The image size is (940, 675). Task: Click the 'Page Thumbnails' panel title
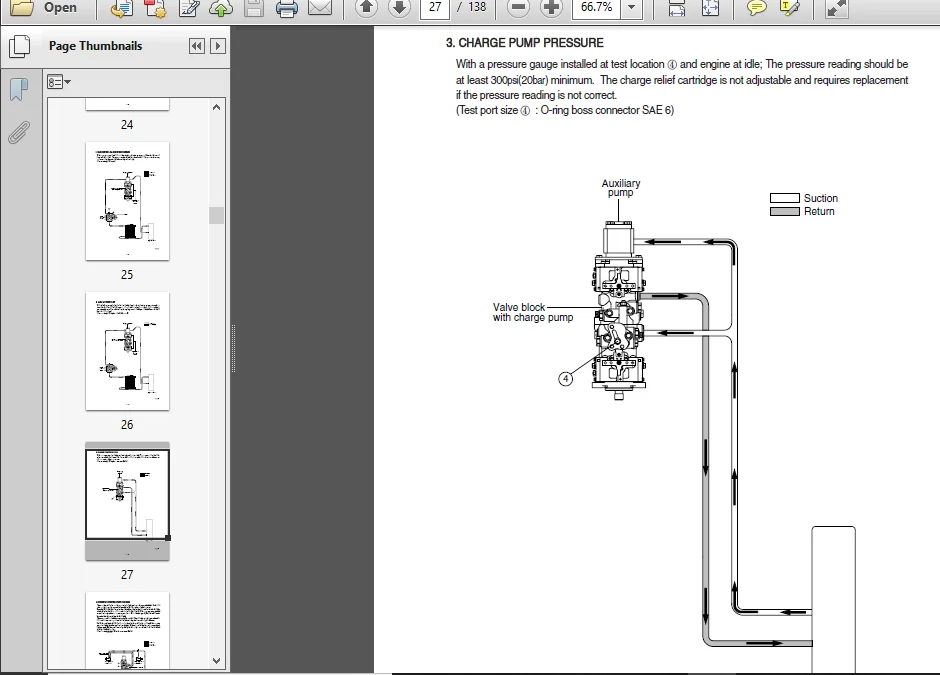point(95,46)
